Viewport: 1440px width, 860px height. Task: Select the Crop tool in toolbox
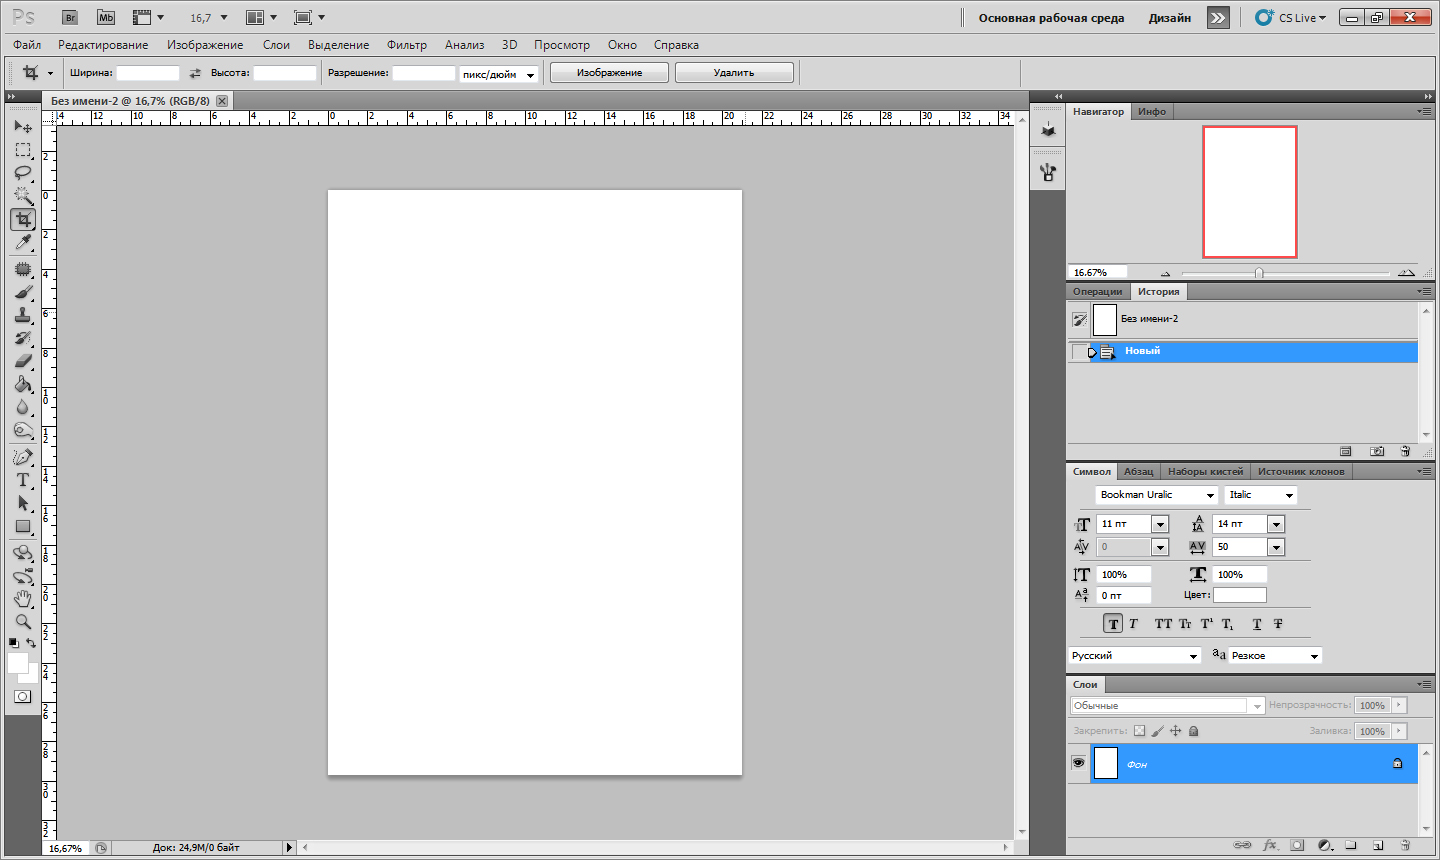click(23, 219)
